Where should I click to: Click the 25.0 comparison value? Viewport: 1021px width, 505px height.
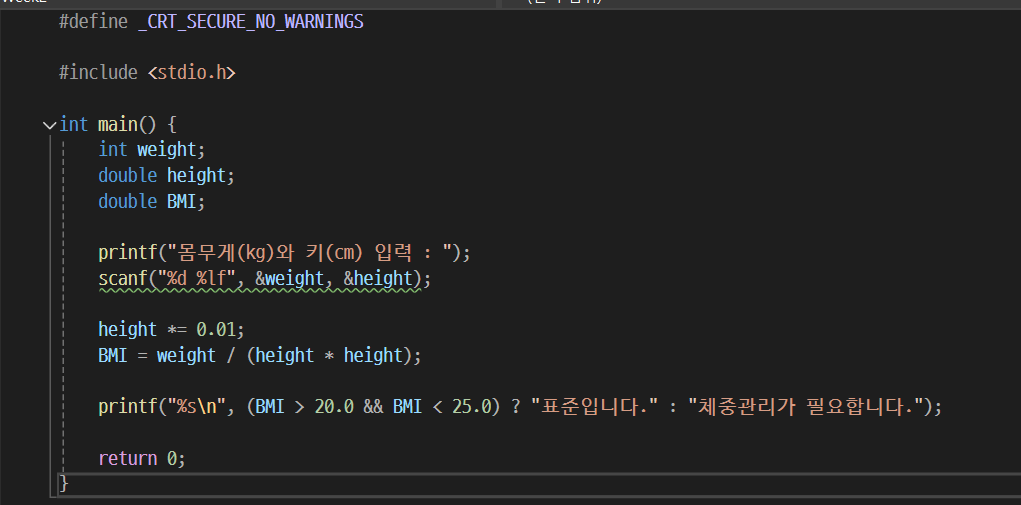[471, 407]
